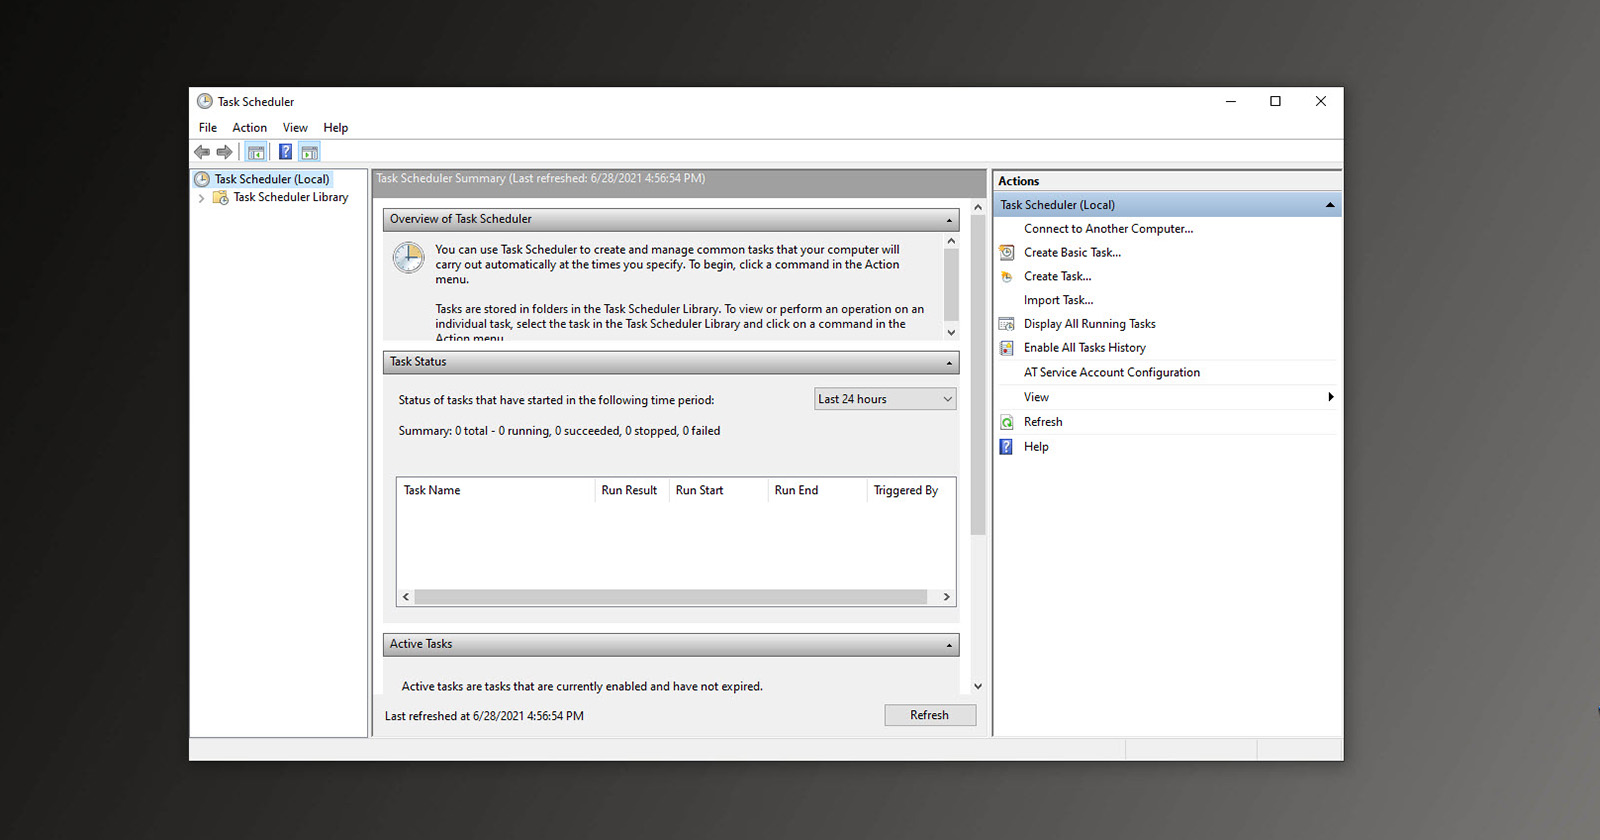This screenshot has height=840, width=1600.
Task: Open the File menu
Action: coord(208,128)
